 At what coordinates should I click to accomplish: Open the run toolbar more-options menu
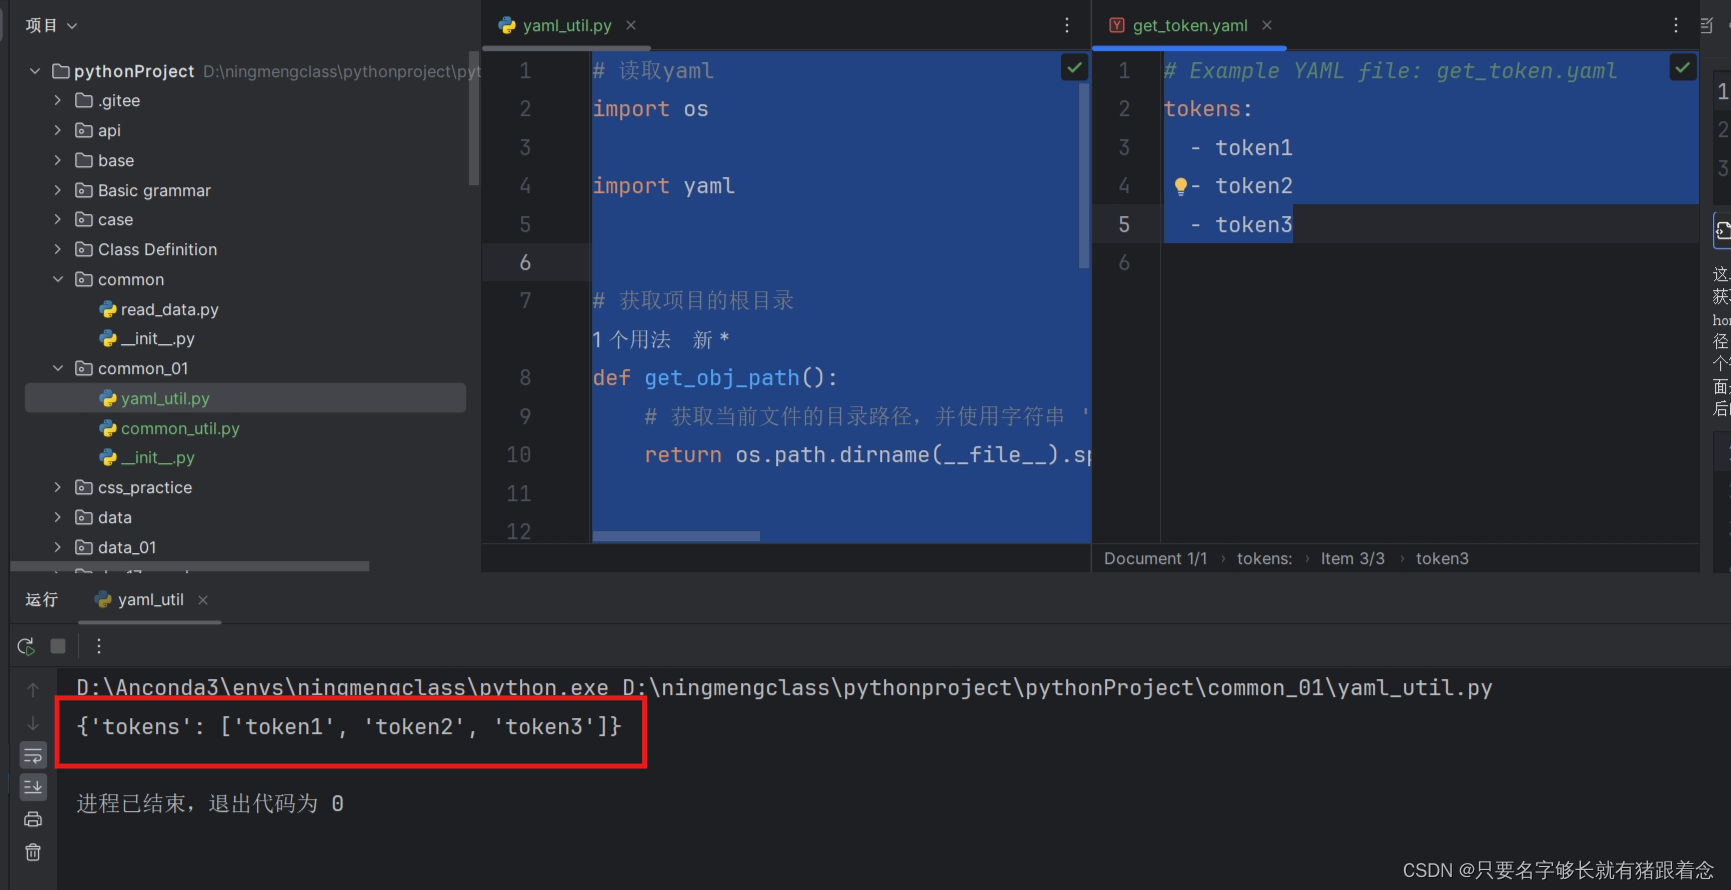pos(98,646)
